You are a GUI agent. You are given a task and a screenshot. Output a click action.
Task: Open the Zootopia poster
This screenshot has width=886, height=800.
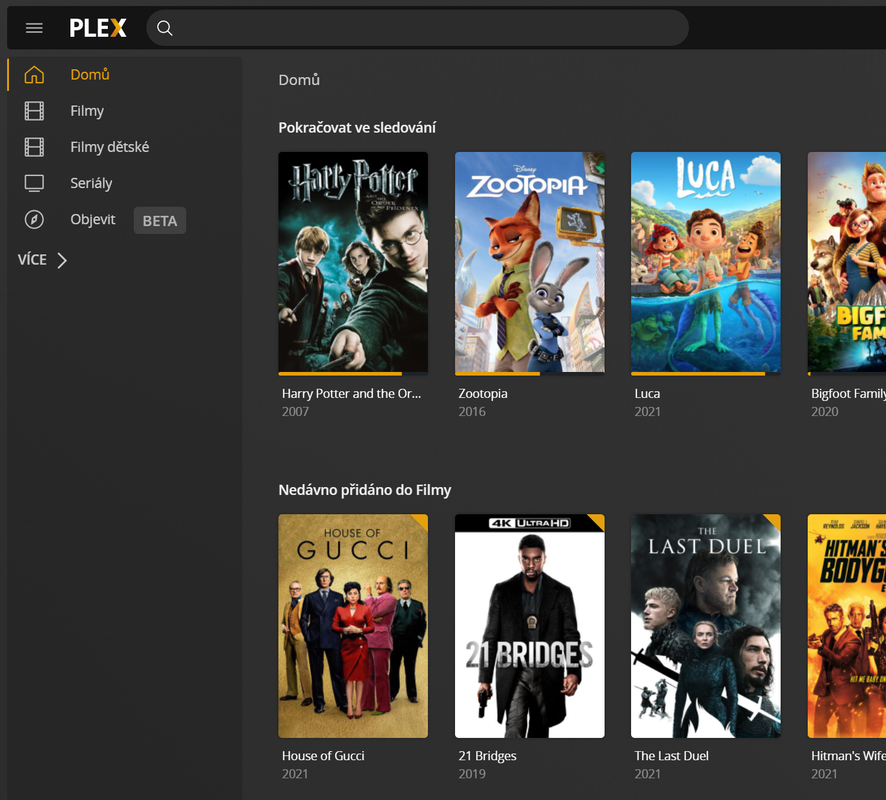[x=529, y=262]
